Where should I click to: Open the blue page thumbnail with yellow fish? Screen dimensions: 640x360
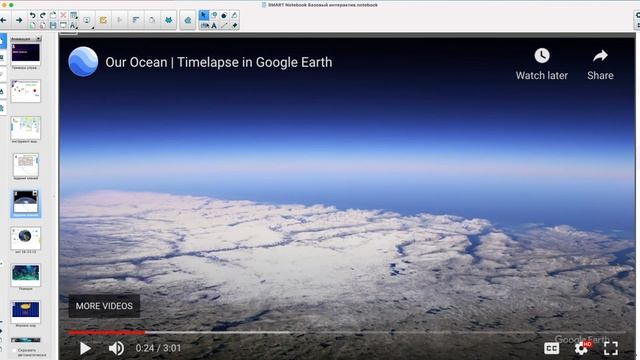coord(26,312)
